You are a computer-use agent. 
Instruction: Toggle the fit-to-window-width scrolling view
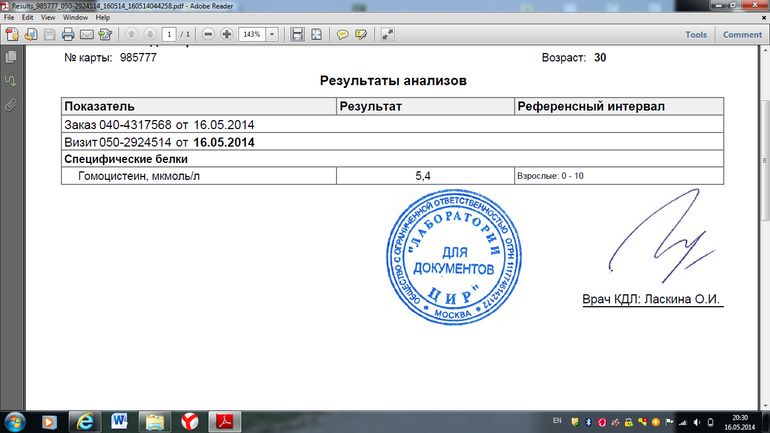[x=297, y=34]
